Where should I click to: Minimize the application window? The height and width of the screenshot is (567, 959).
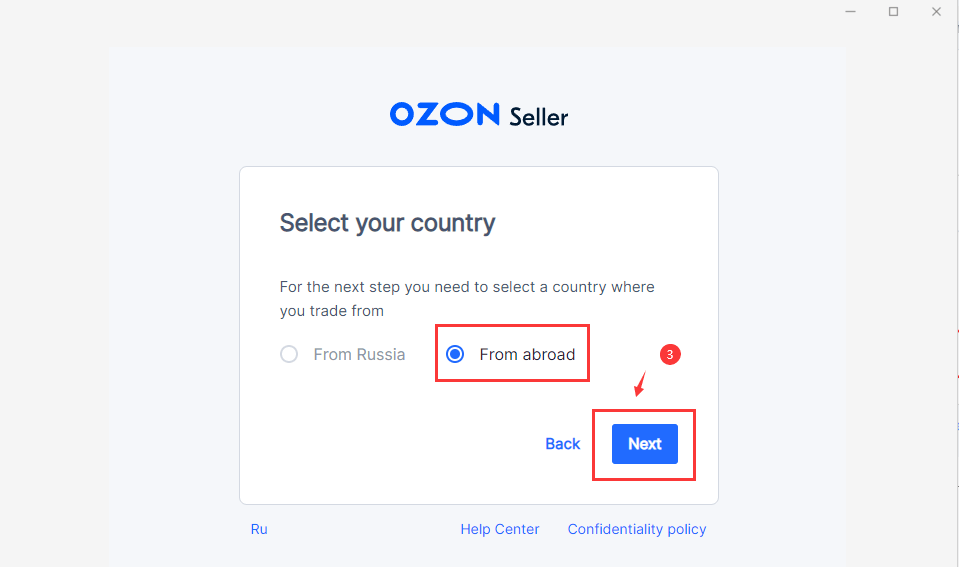point(850,11)
